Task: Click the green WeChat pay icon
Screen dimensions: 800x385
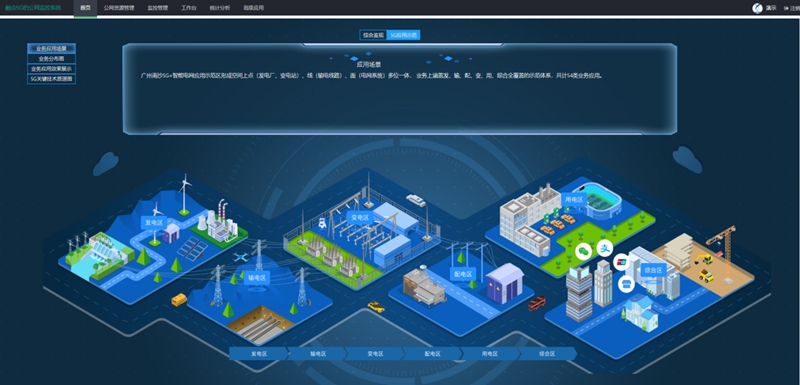Action: (583, 251)
